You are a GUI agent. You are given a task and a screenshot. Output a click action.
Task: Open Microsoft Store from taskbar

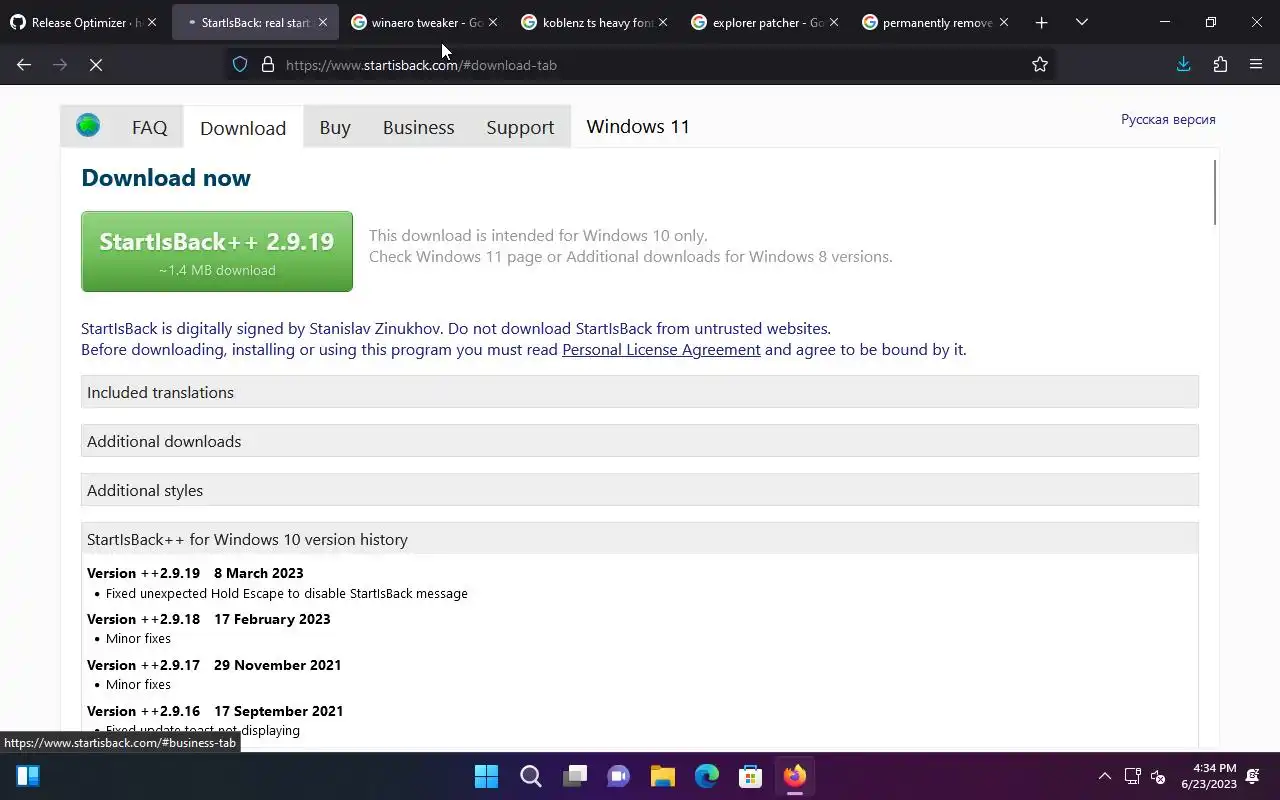point(750,776)
